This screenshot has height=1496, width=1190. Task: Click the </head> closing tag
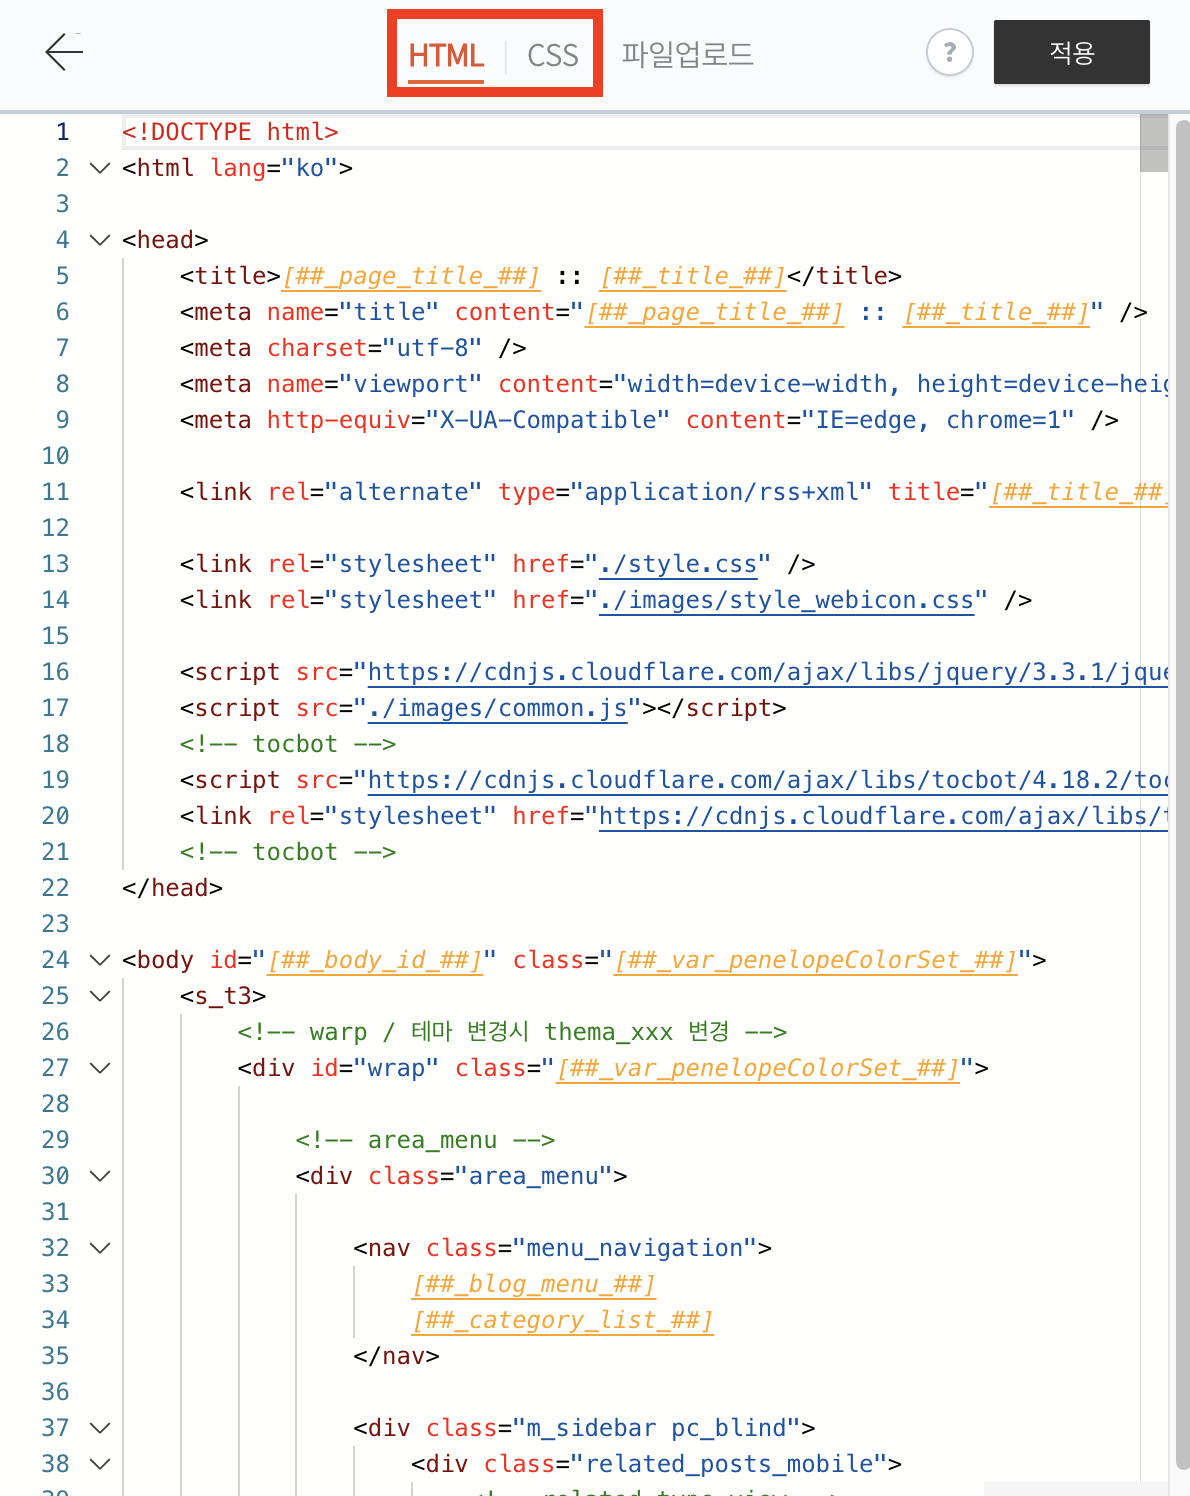click(172, 888)
